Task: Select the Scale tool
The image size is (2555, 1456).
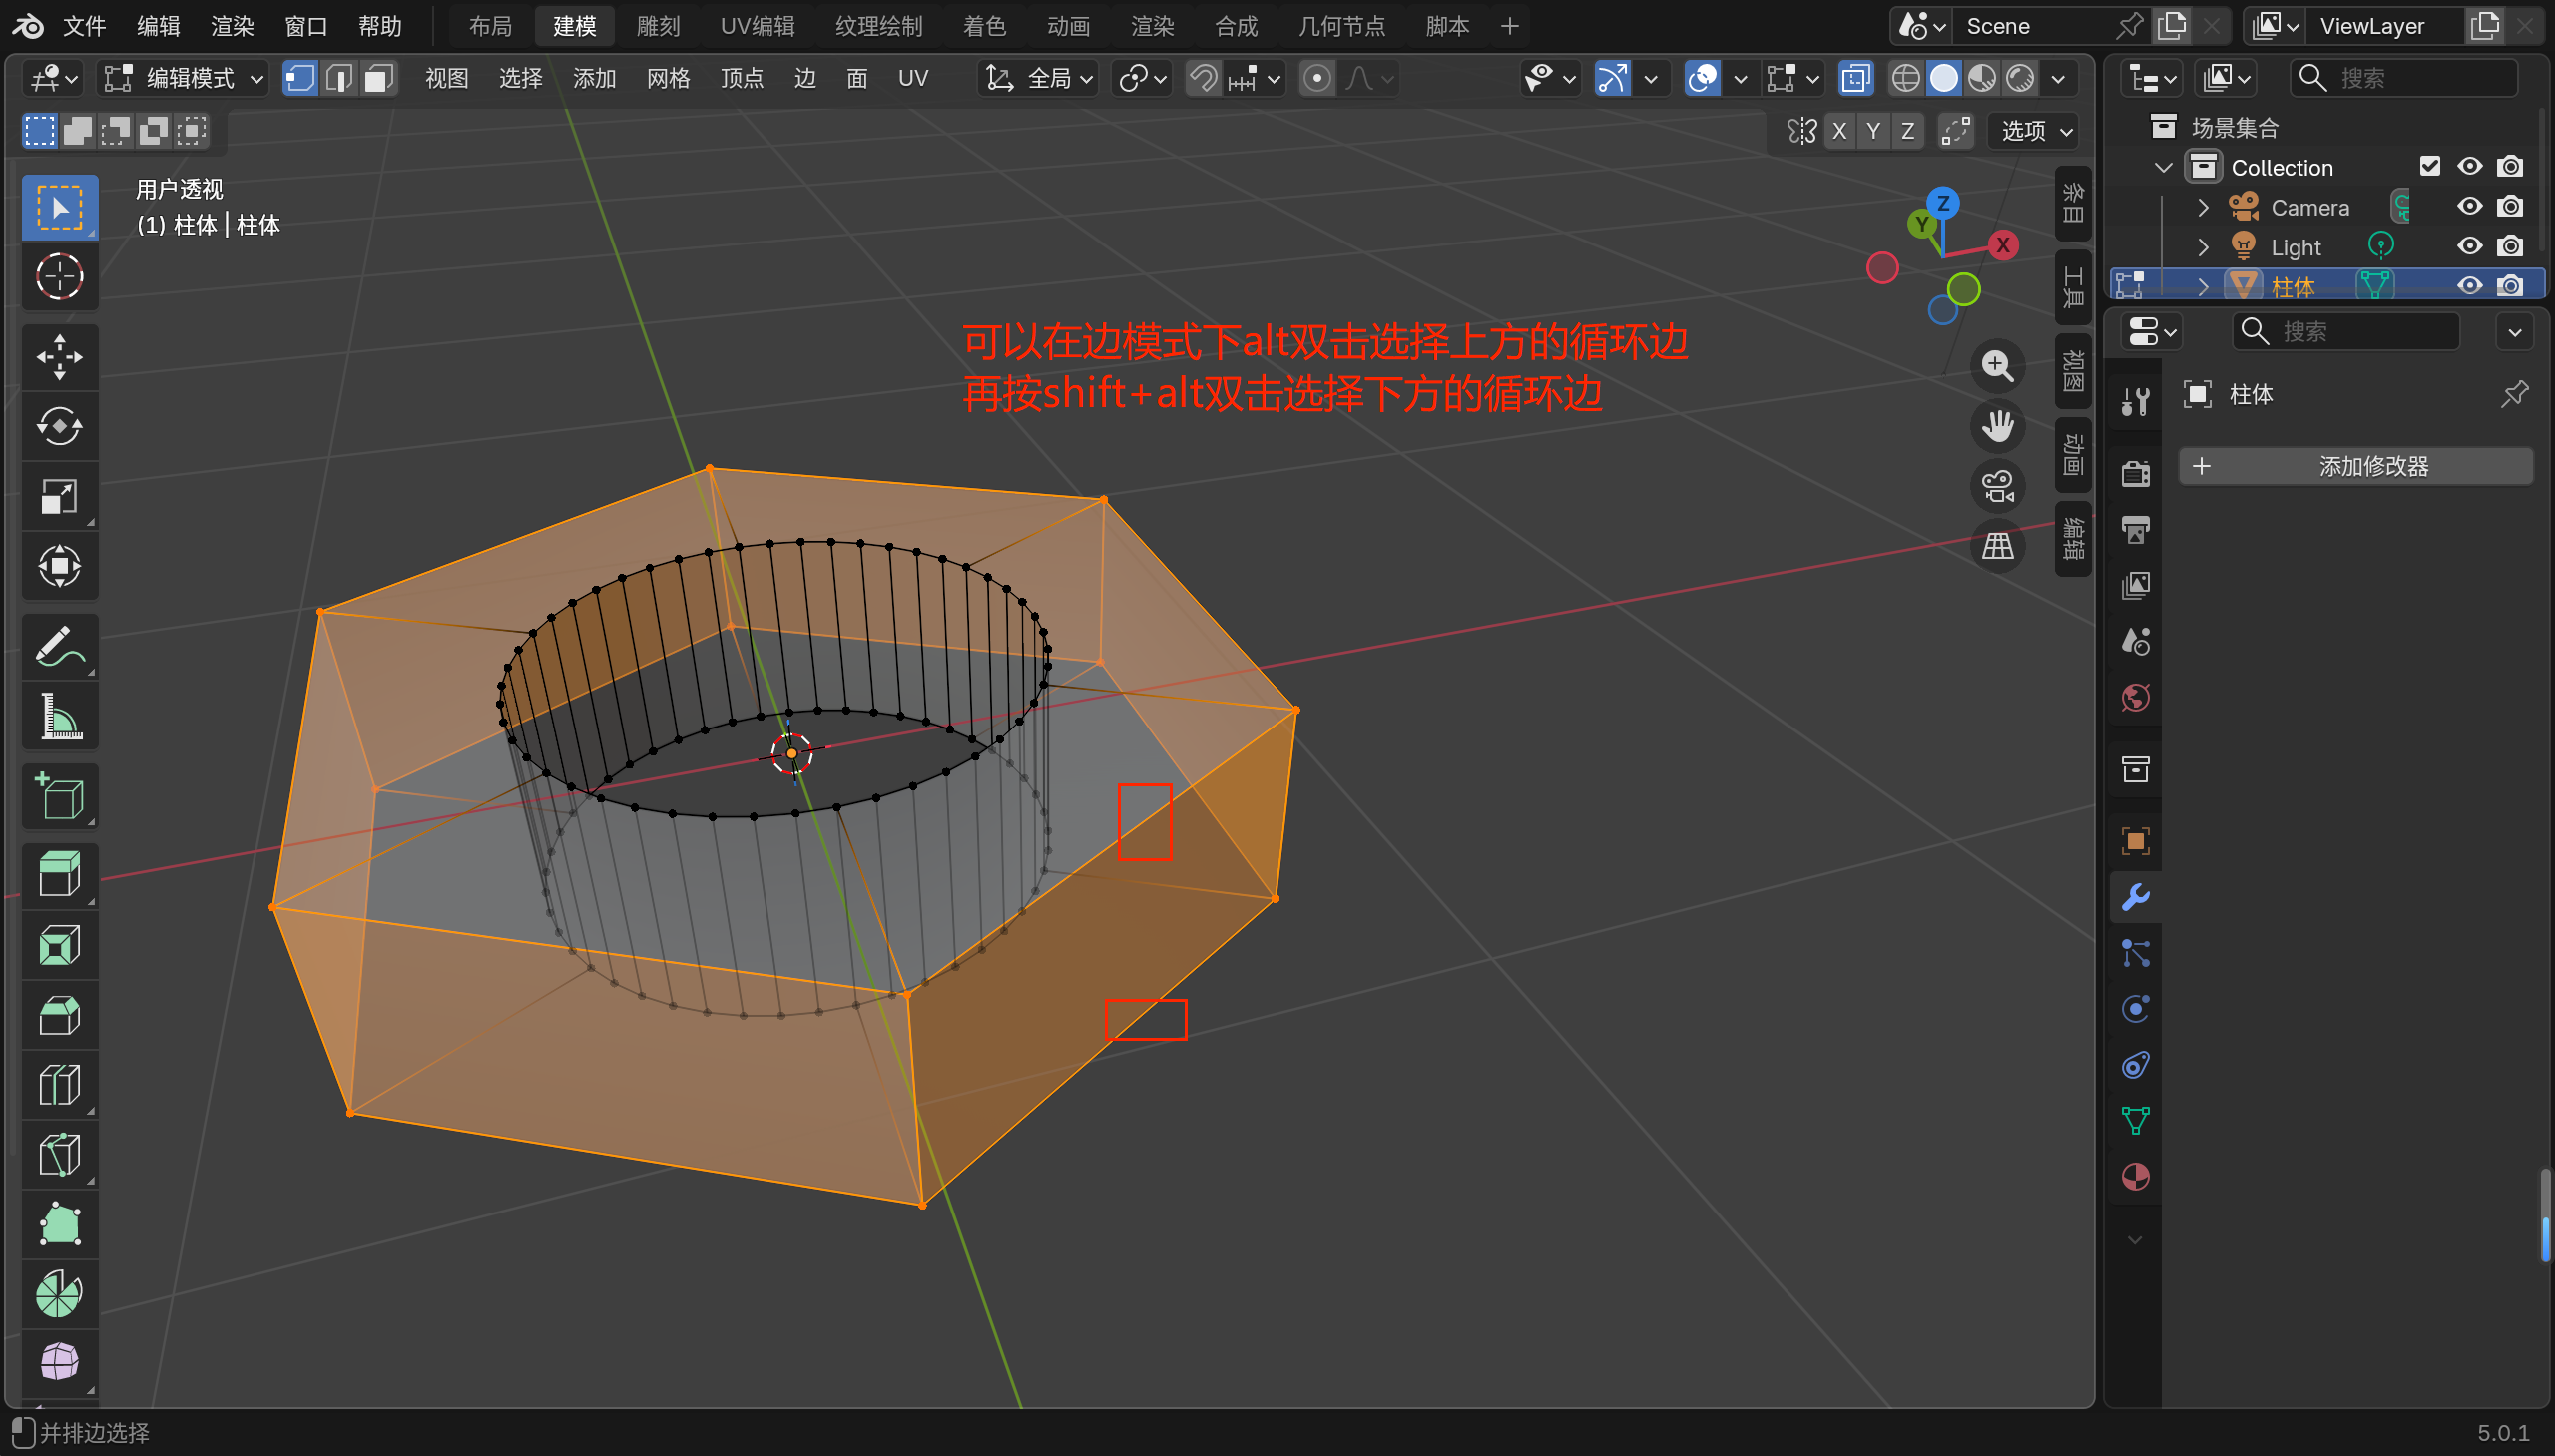Action: [59, 497]
